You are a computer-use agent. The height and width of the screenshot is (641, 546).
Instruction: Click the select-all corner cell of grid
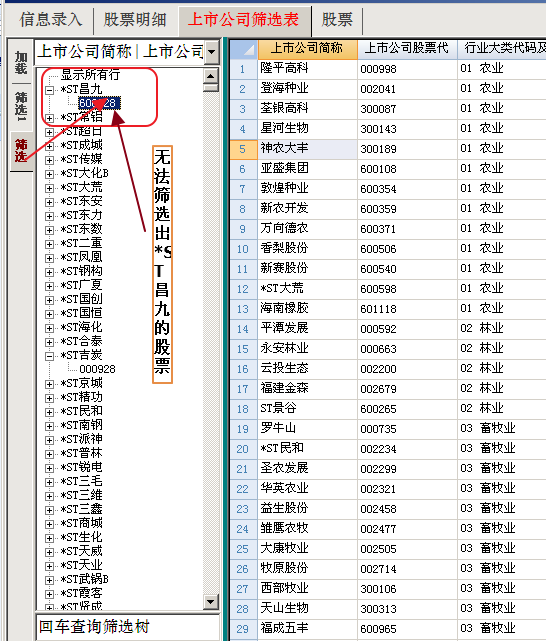pyautogui.click(x=244, y=49)
